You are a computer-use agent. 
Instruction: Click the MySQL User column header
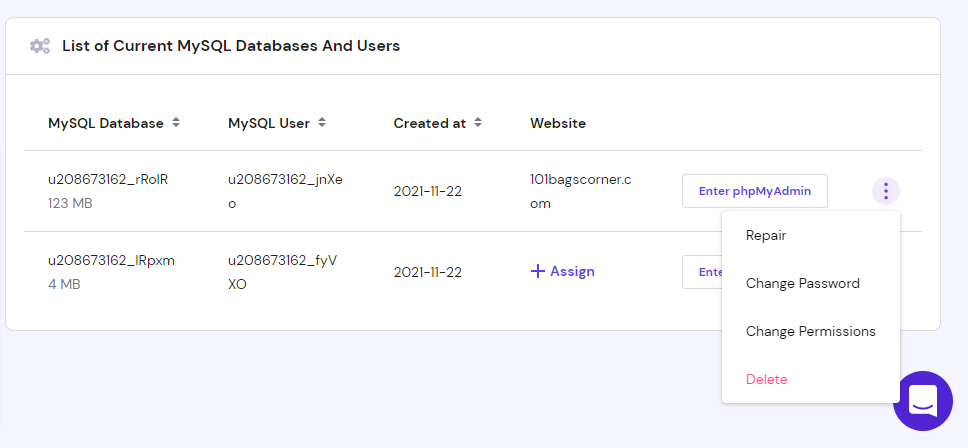(269, 123)
